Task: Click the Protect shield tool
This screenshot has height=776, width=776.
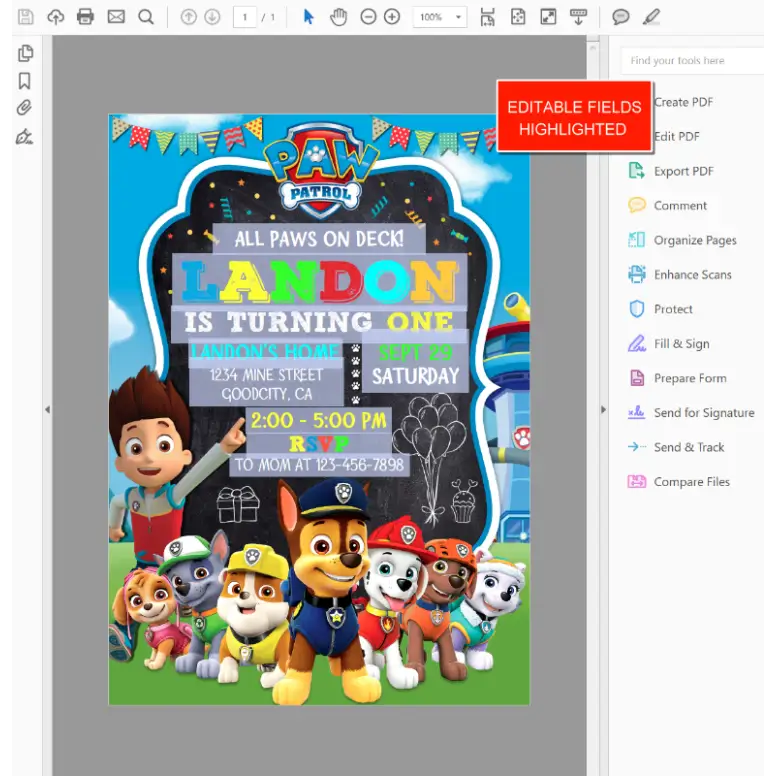Action: tap(660, 309)
